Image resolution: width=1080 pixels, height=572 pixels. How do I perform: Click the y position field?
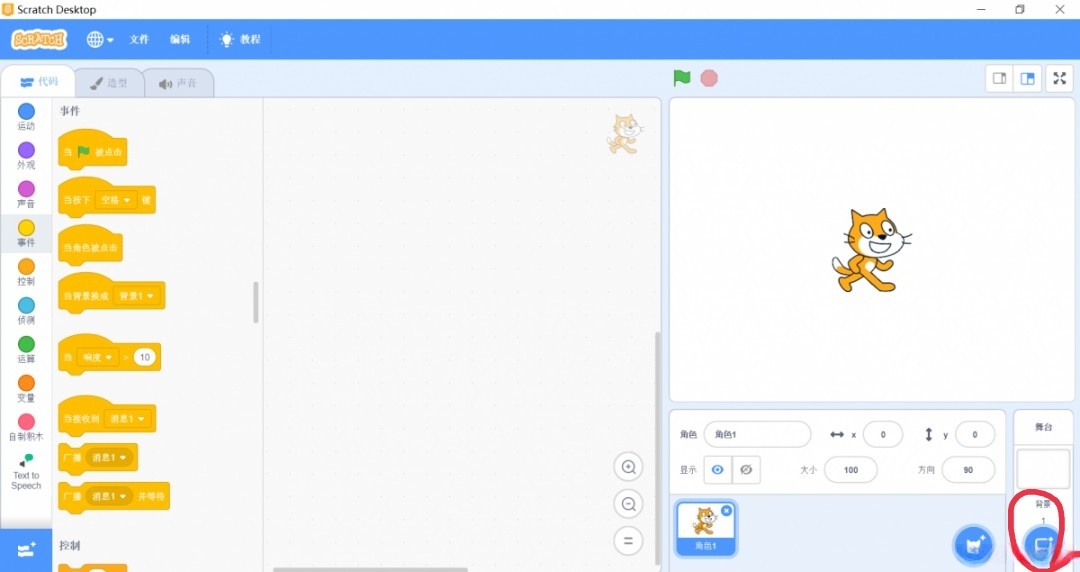click(x=975, y=434)
